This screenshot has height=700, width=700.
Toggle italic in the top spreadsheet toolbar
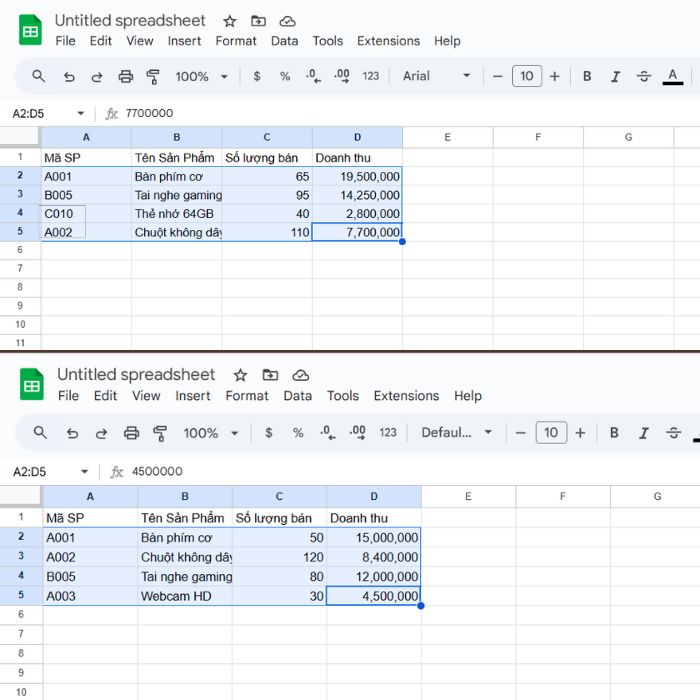tap(616, 77)
